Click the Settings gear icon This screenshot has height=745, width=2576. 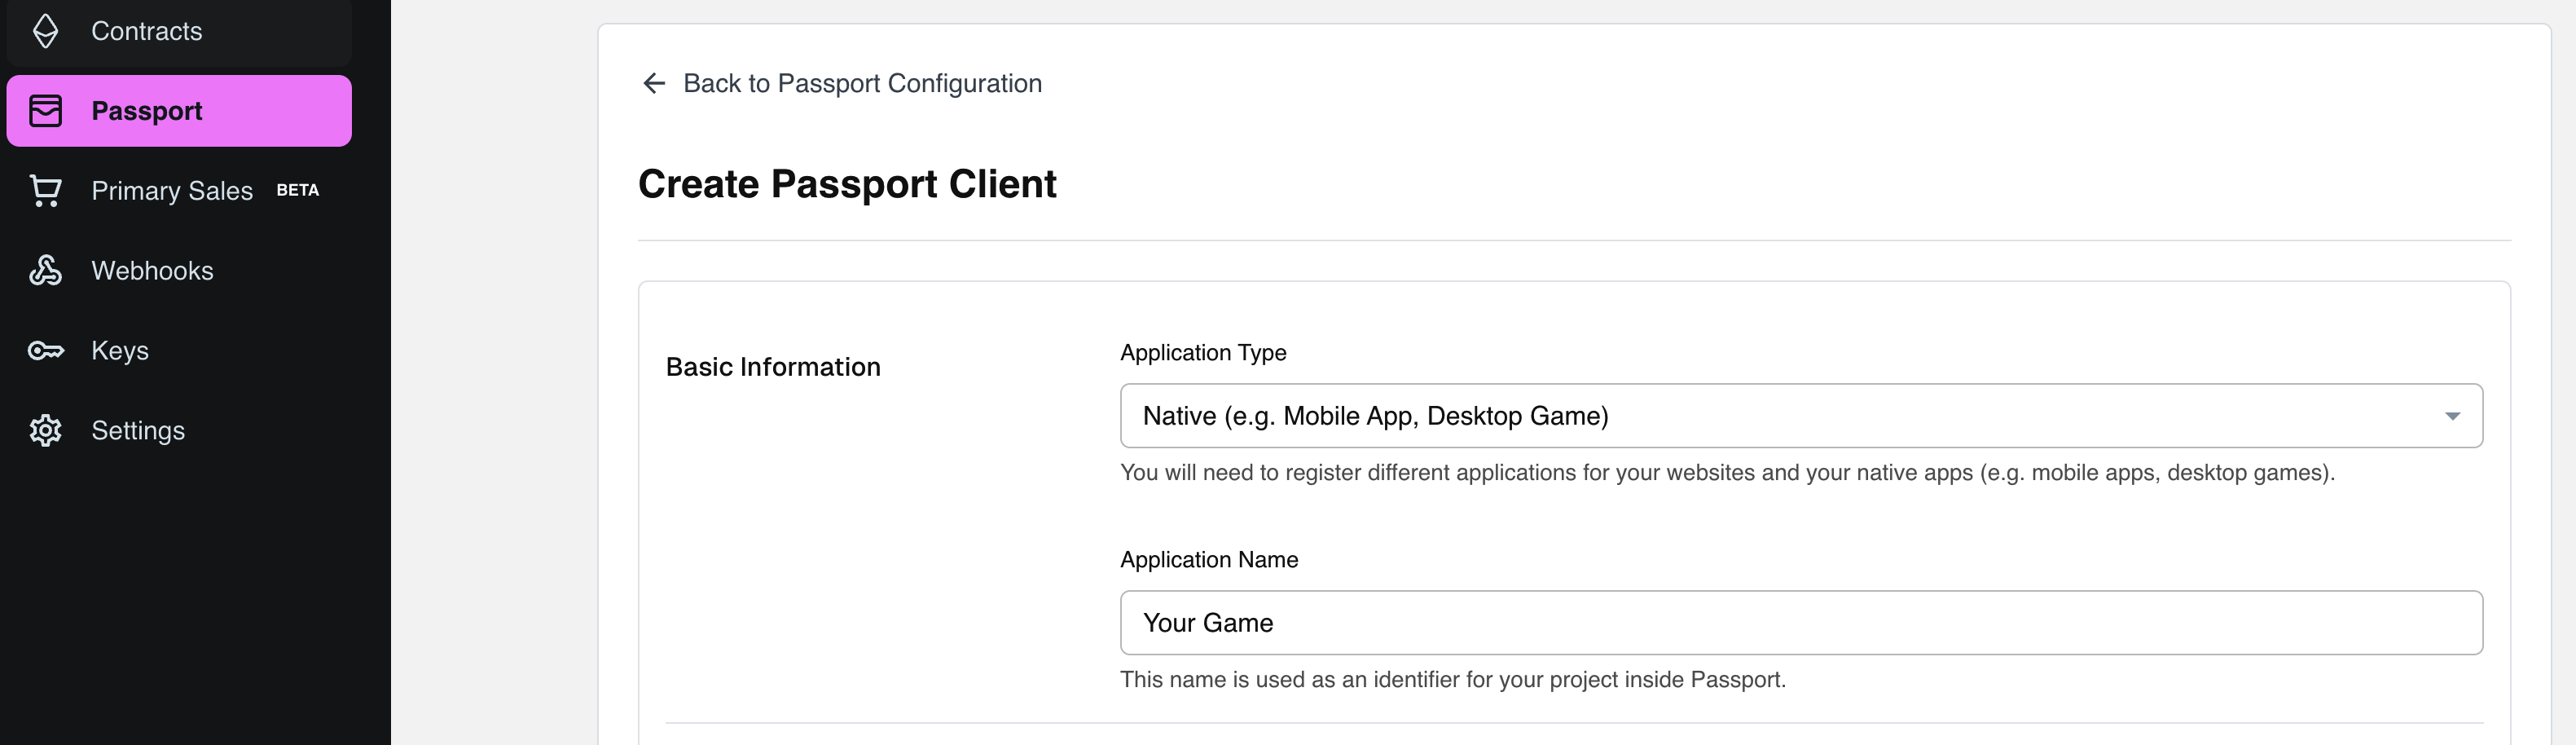pyautogui.click(x=45, y=431)
